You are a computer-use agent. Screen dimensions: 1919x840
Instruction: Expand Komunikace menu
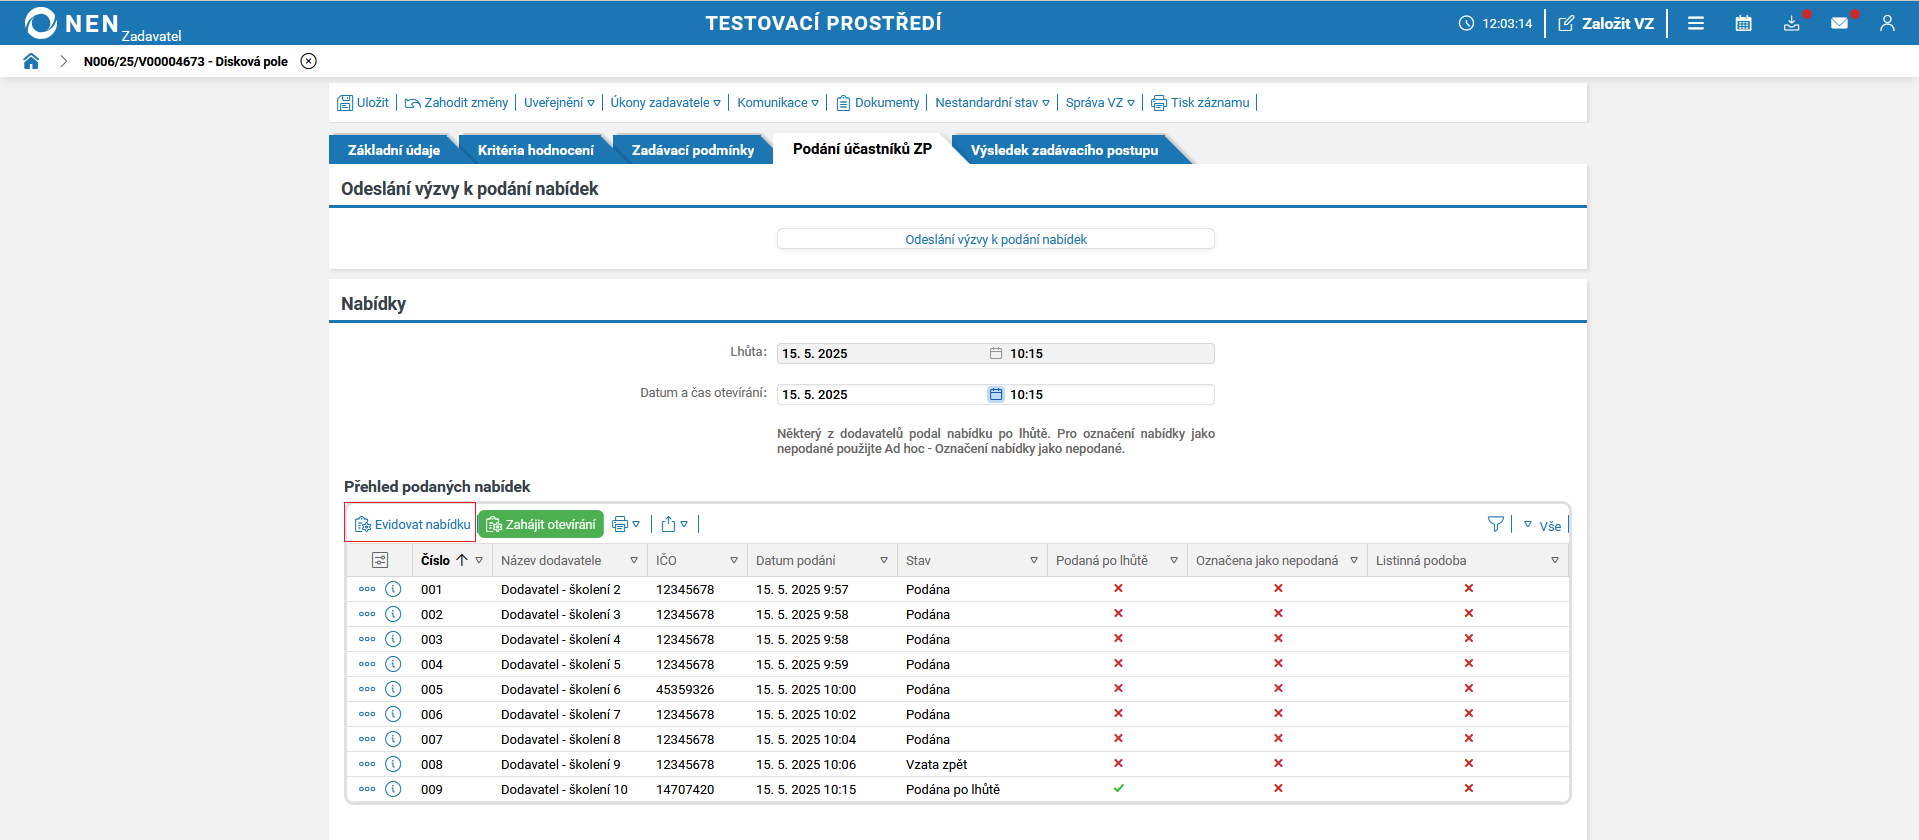coord(778,102)
